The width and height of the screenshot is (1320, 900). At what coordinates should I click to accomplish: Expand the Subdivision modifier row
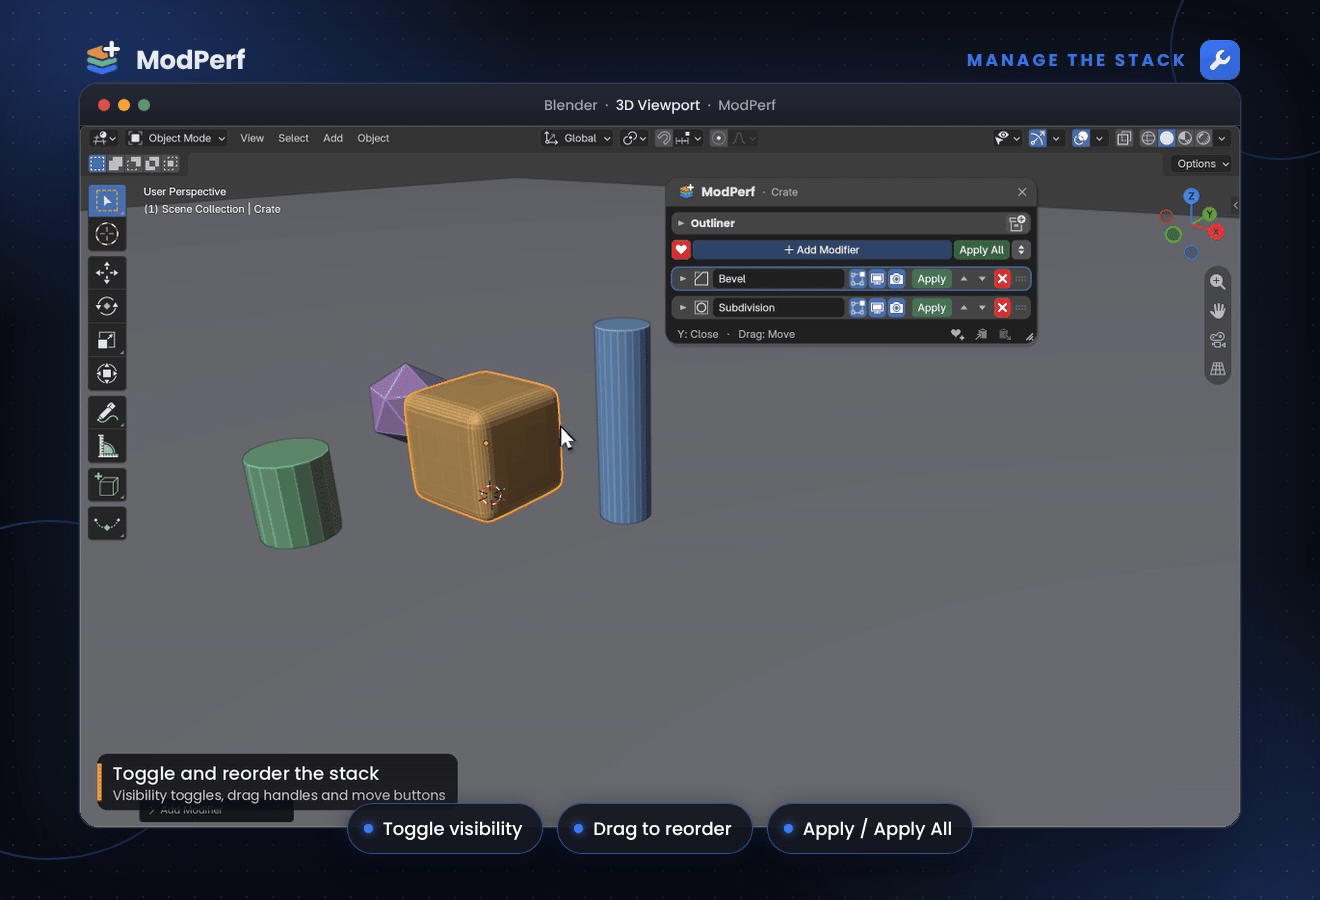[683, 308]
